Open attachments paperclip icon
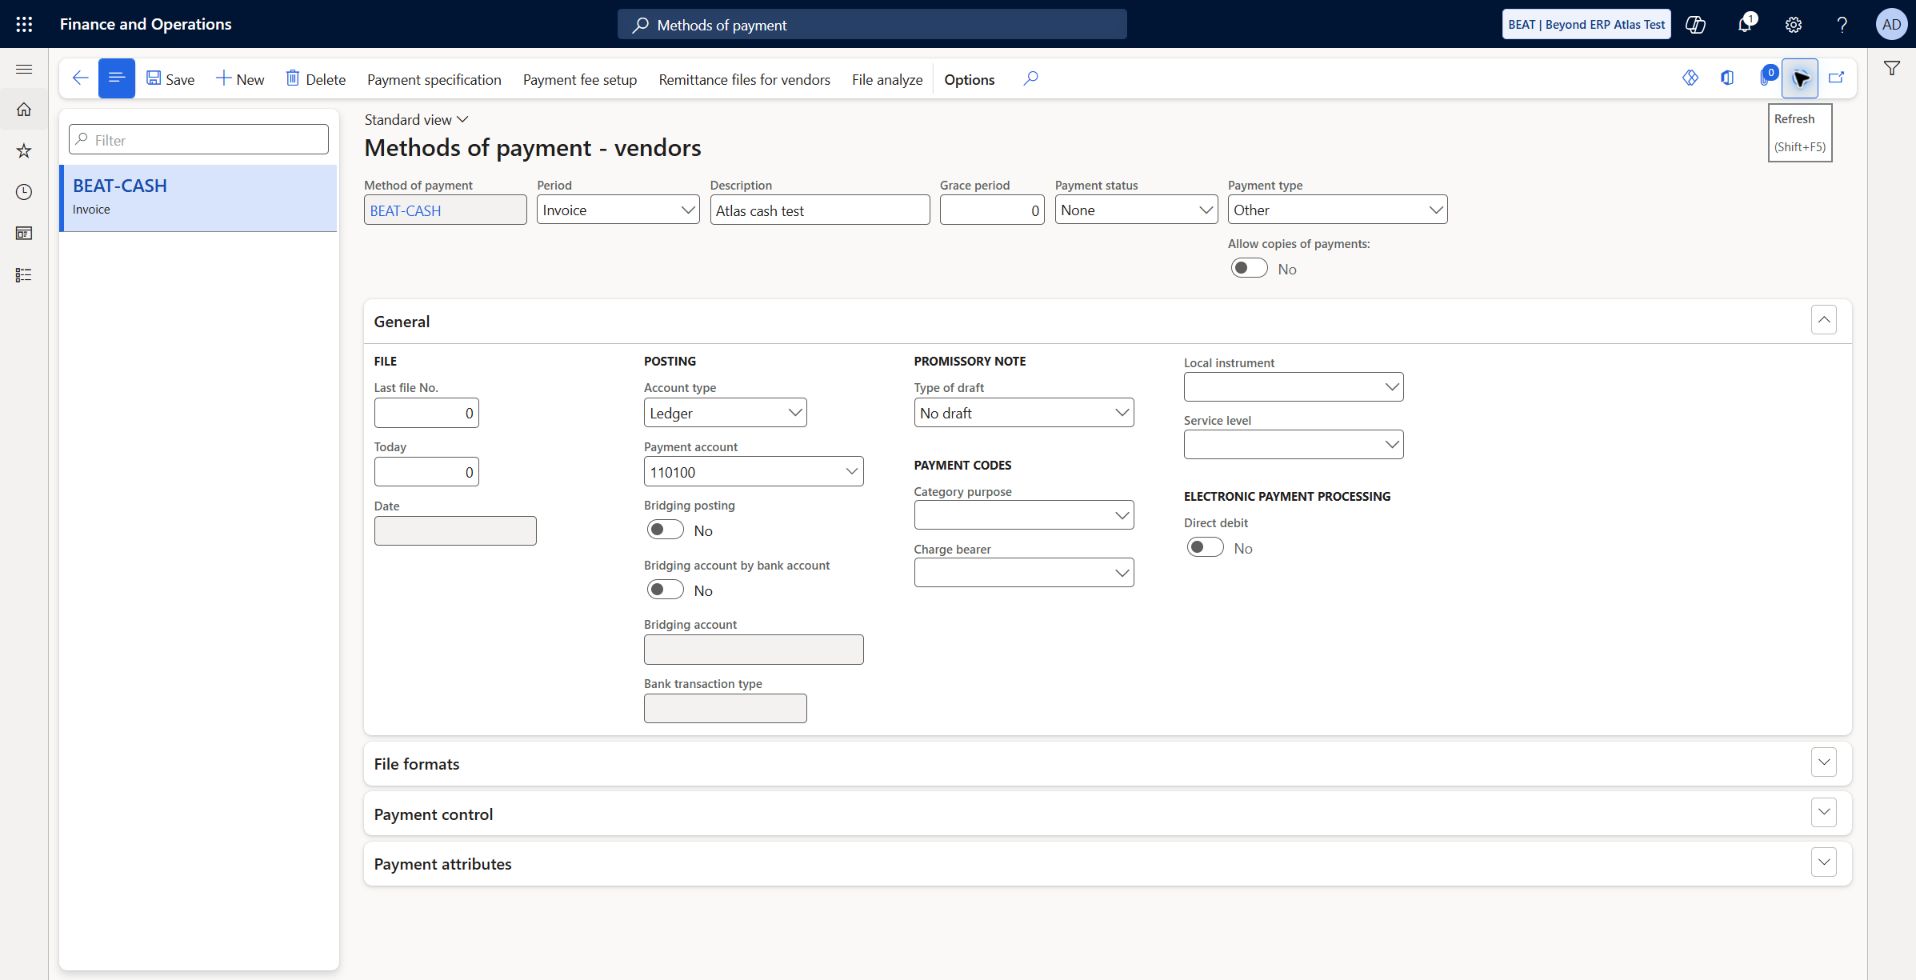 pyautogui.click(x=1766, y=78)
